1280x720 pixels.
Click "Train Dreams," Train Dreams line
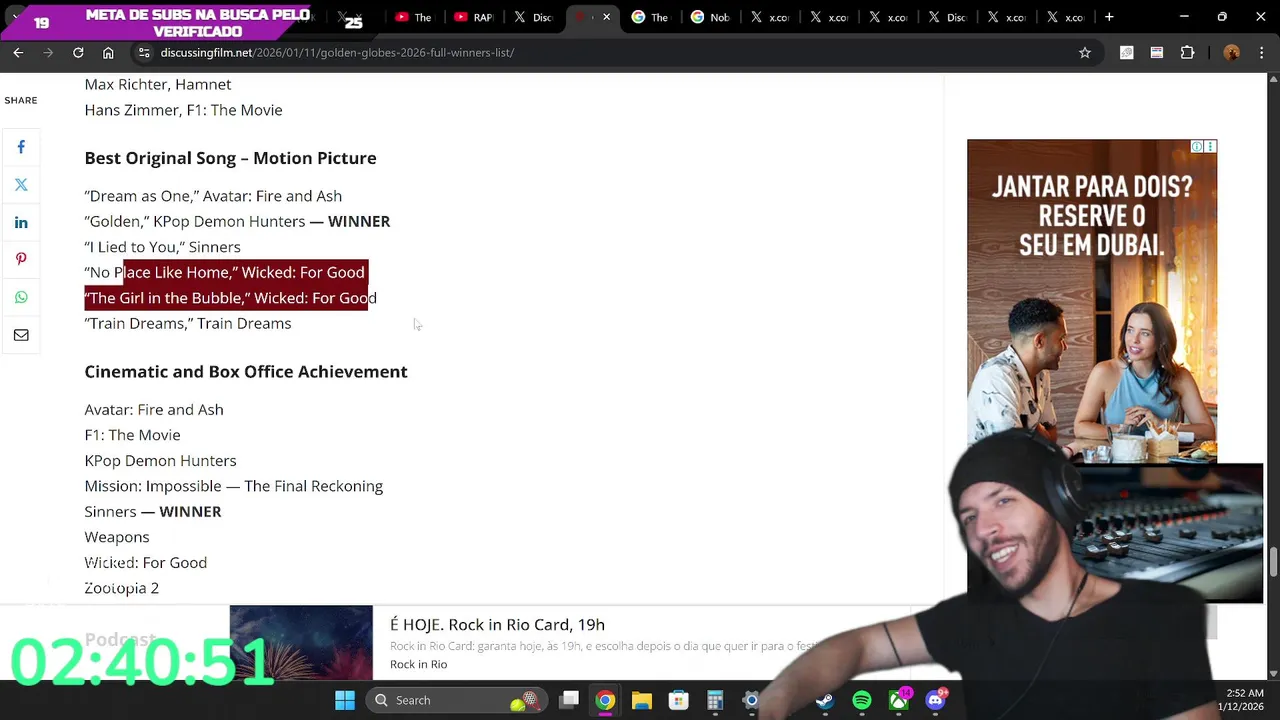188,323
